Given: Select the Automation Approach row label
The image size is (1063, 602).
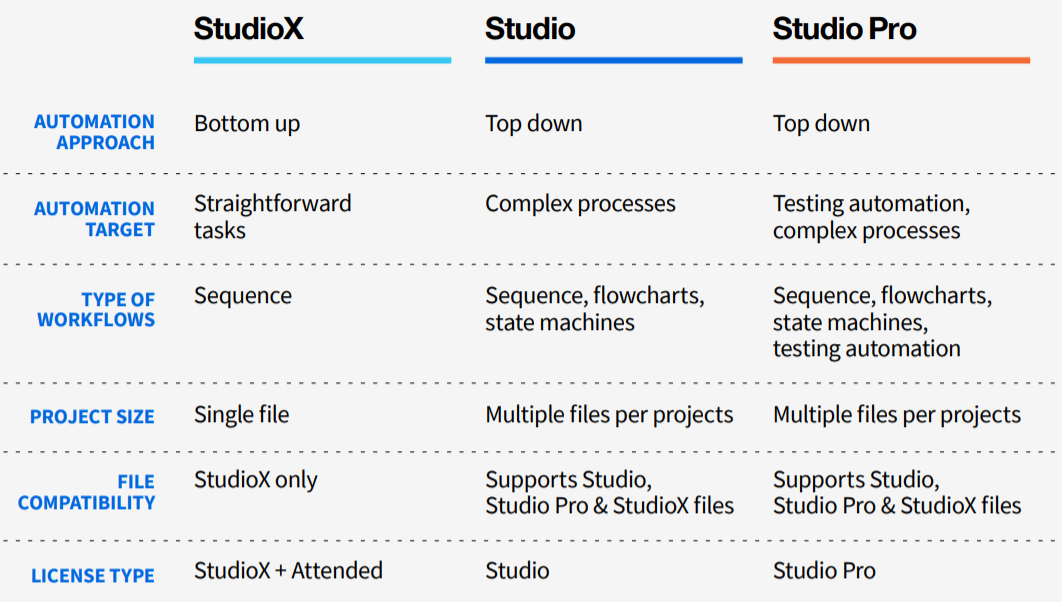Looking at the screenshot, I should [95, 132].
